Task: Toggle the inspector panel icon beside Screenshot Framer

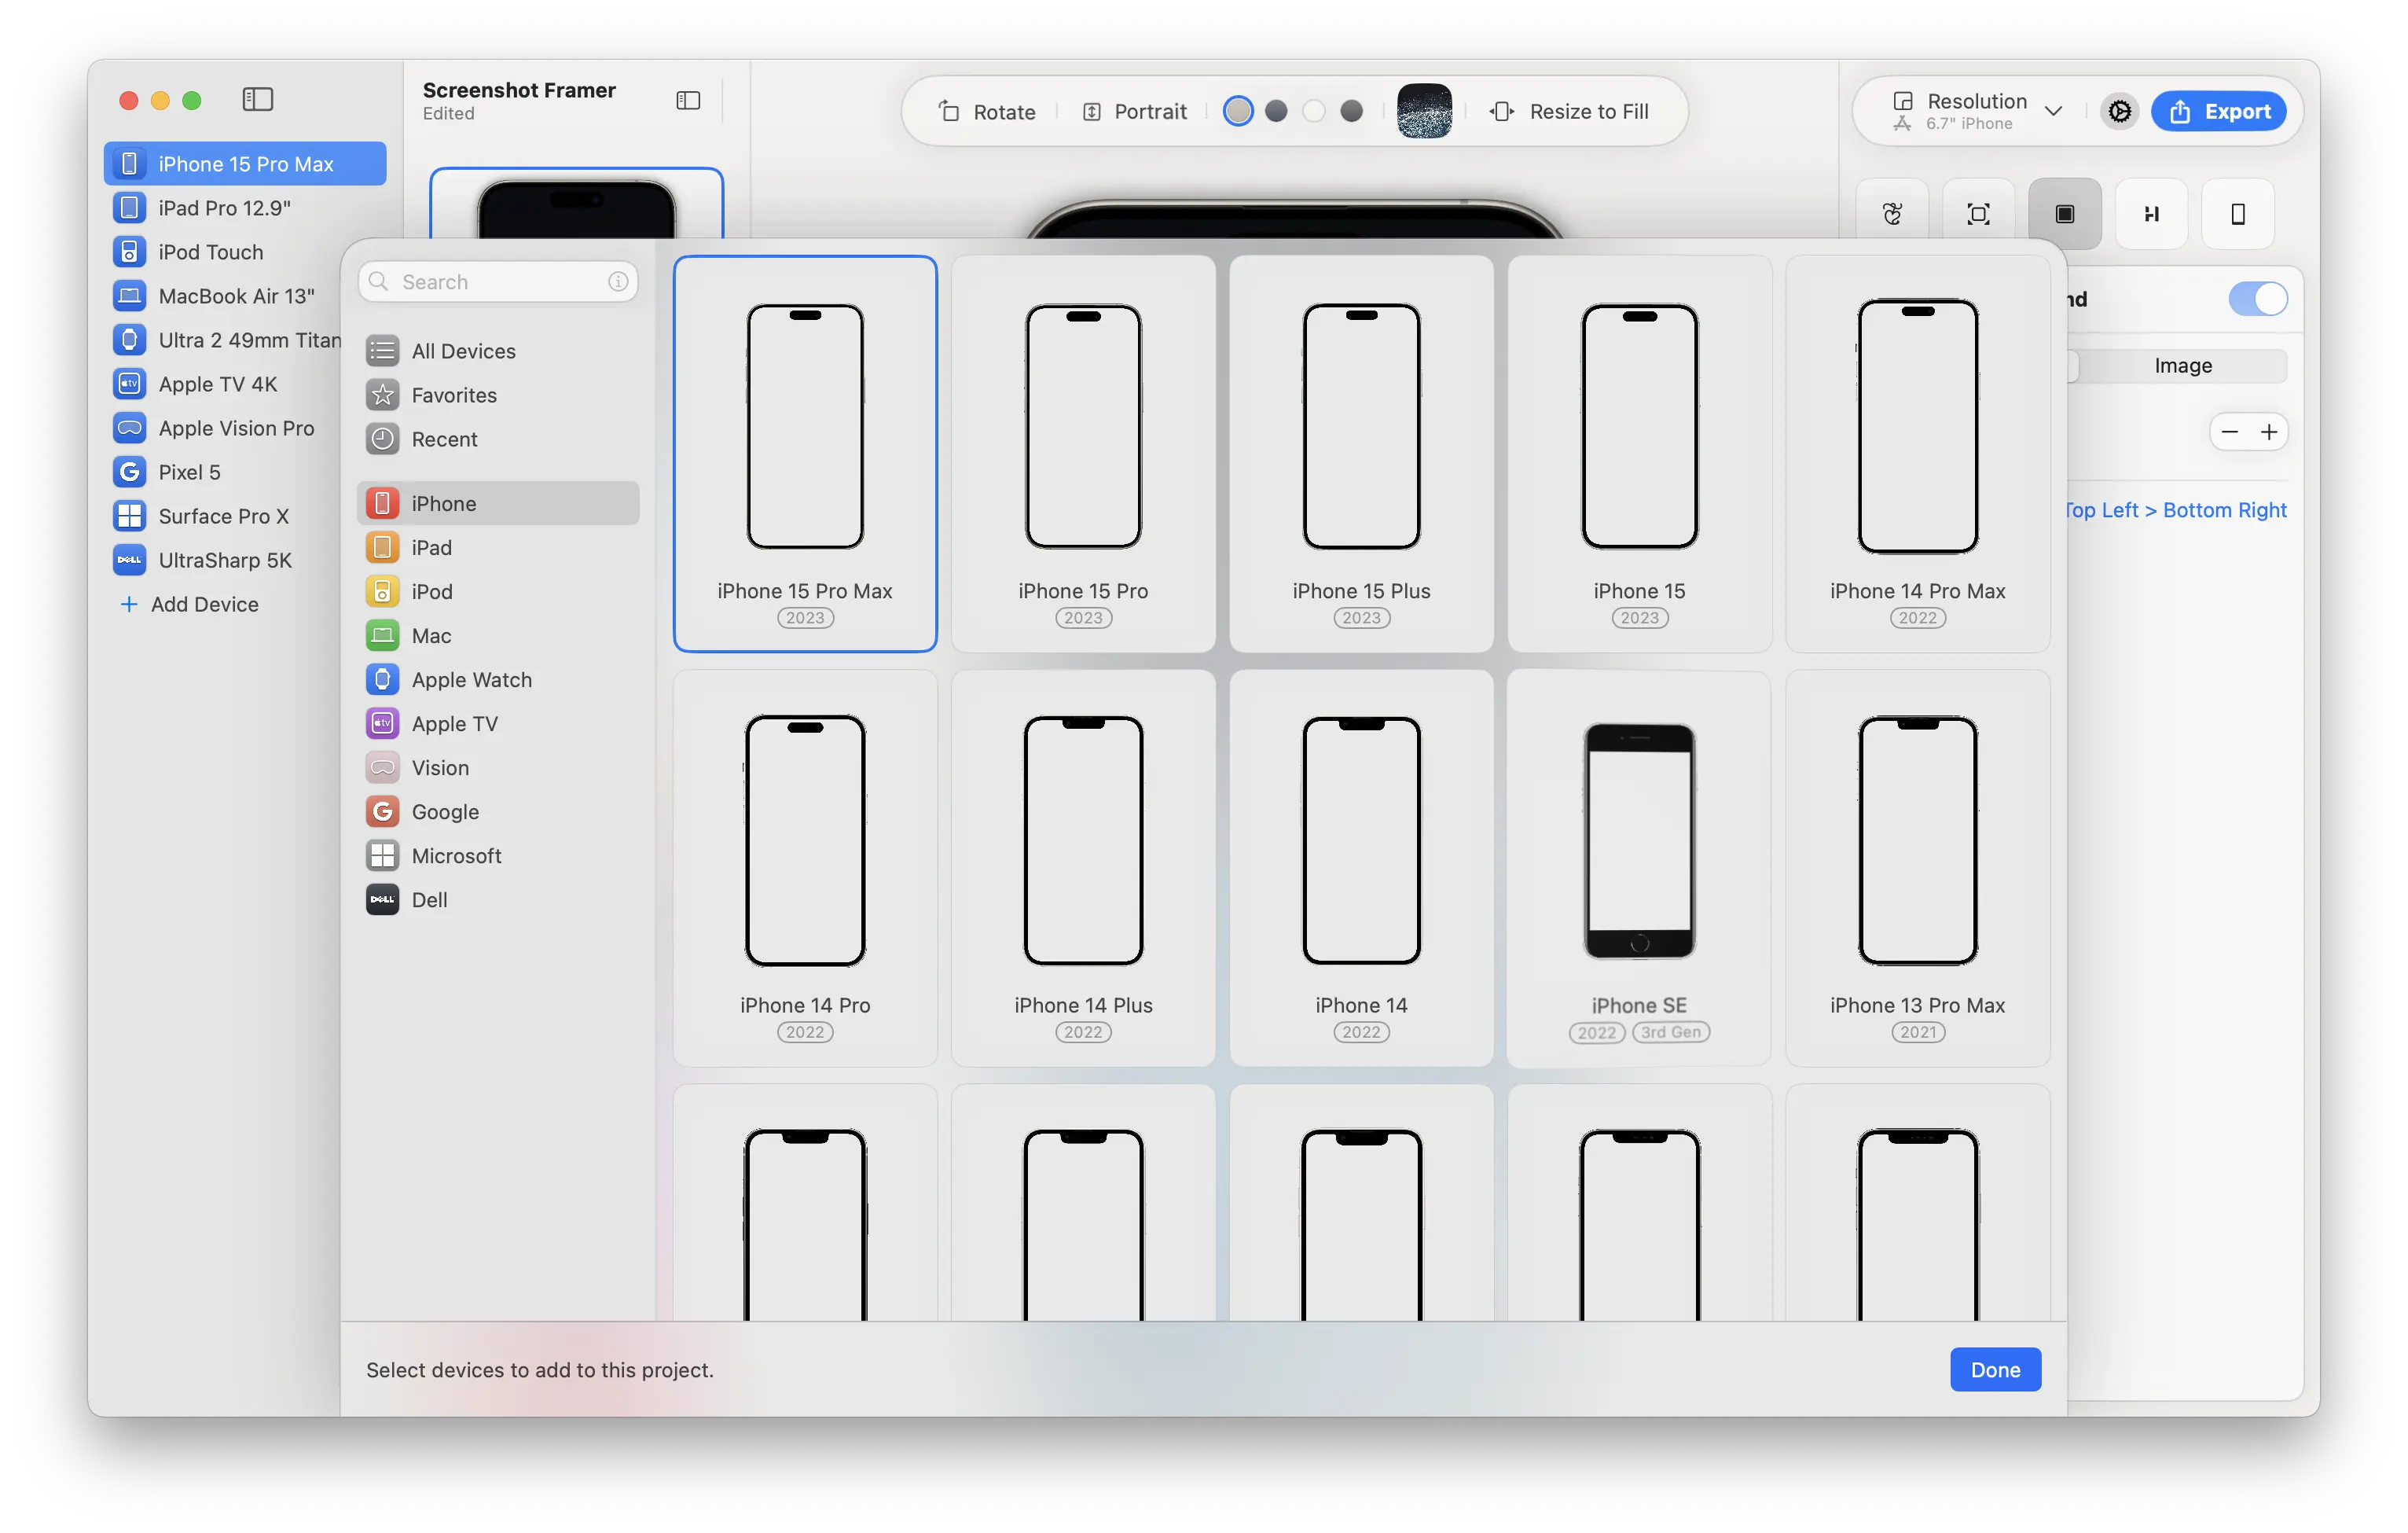Action: (x=688, y=100)
